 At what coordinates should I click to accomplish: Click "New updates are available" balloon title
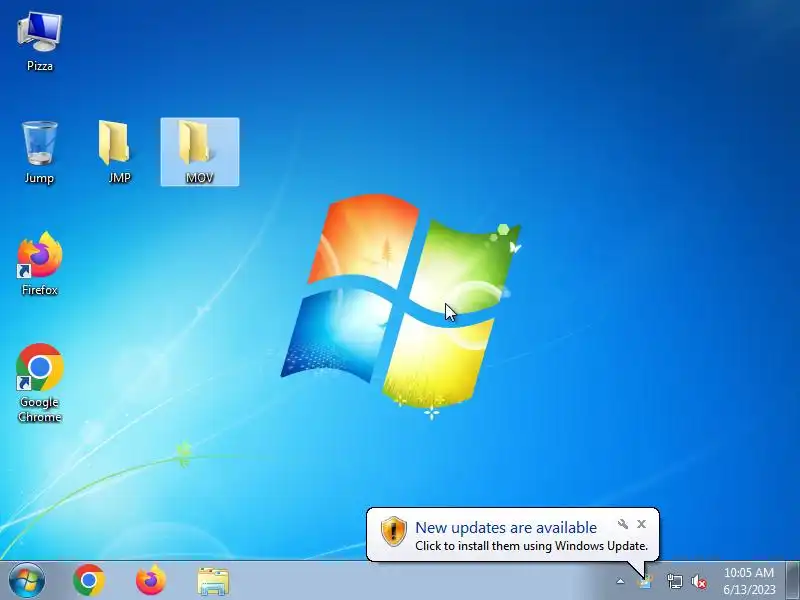tap(506, 528)
